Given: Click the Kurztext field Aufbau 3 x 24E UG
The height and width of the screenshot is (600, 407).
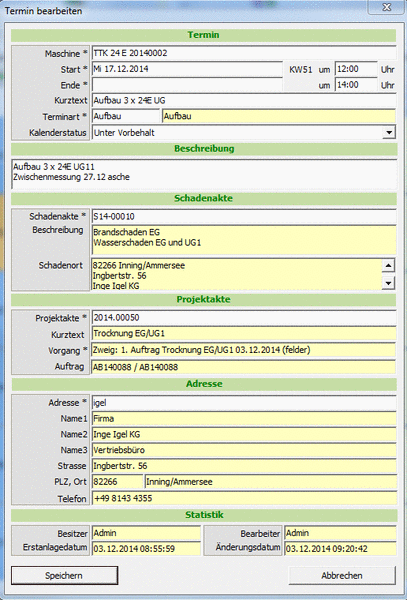Looking at the screenshot, I should coord(244,100).
